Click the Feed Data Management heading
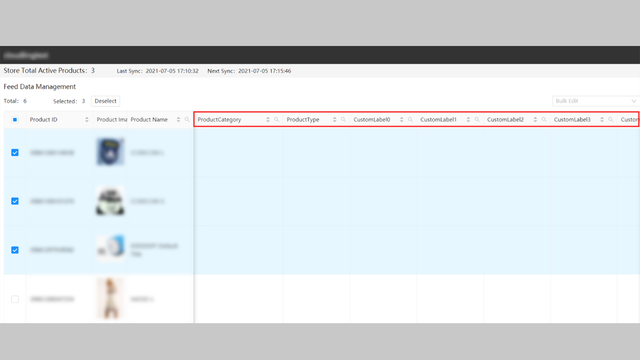The image size is (640, 360). 40,87
